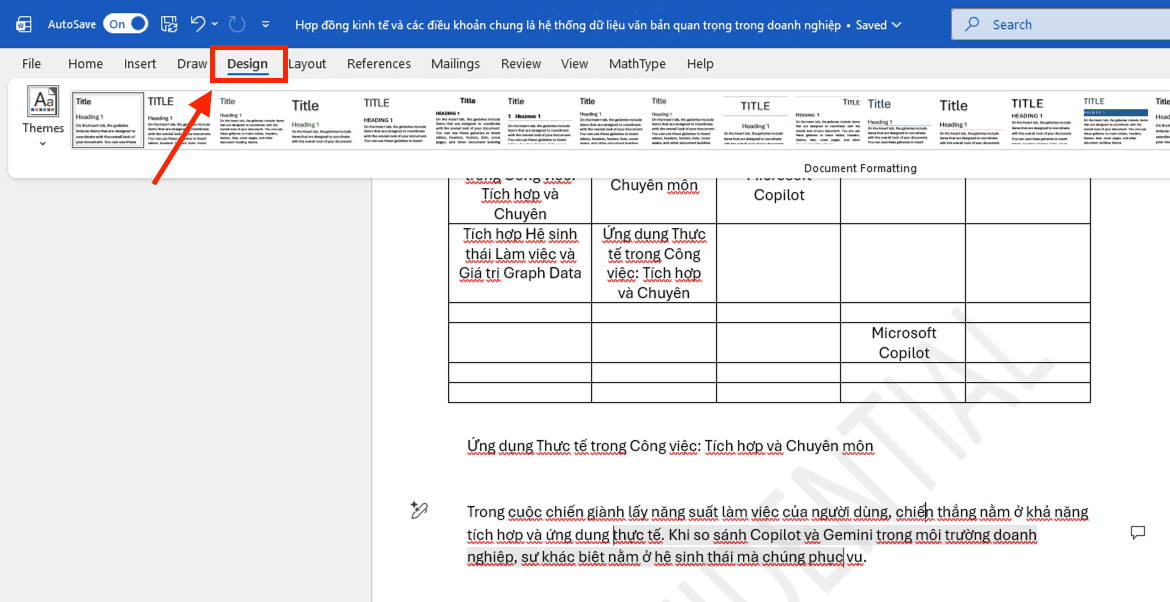The height and width of the screenshot is (602, 1170).
Task: Click the Save icon in title bar
Action: [169, 24]
